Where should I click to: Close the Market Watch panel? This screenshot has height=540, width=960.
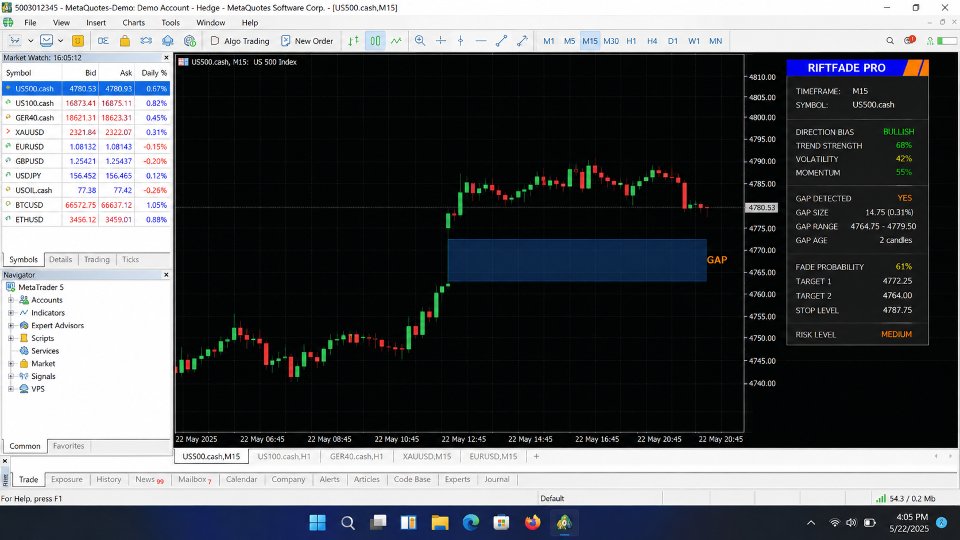point(166,58)
